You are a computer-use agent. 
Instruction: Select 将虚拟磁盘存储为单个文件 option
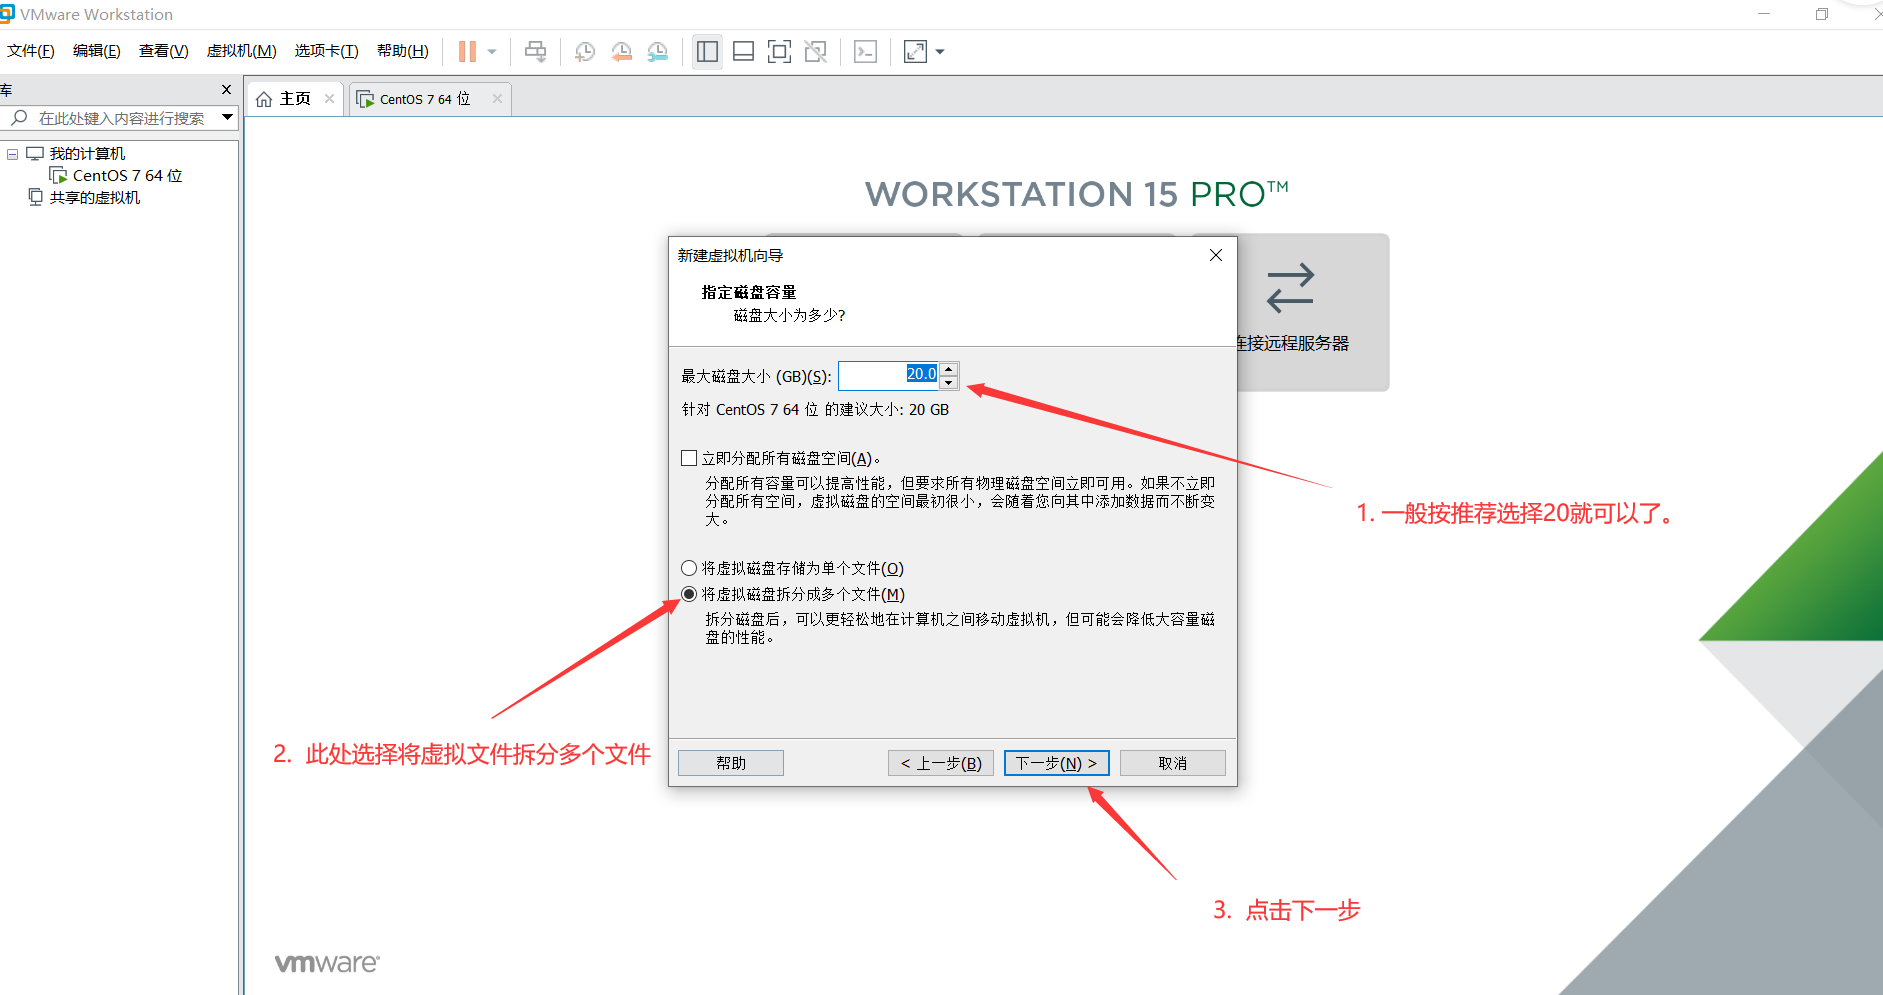pyautogui.click(x=688, y=567)
